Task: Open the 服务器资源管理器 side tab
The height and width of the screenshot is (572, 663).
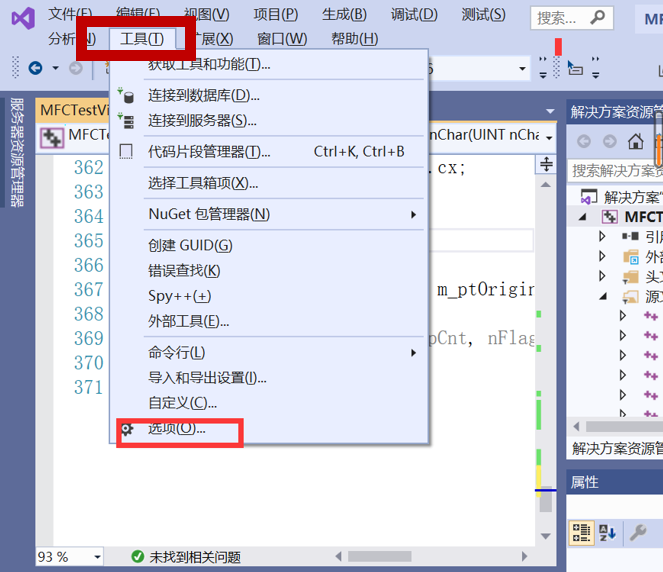Action: (x=17, y=152)
